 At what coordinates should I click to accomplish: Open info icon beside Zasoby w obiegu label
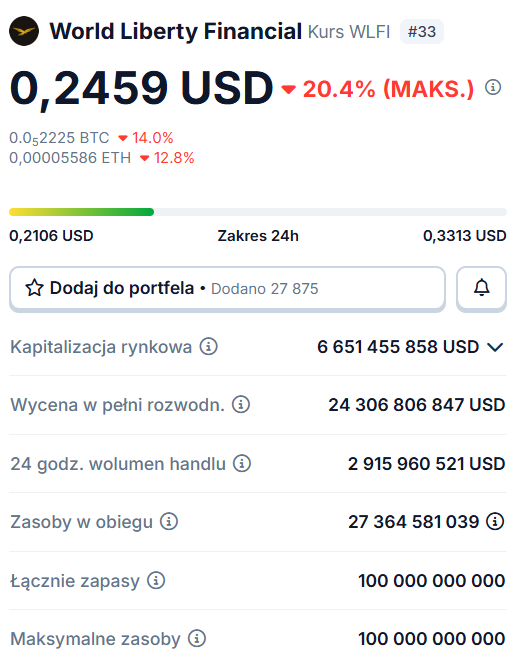click(x=169, y=521)
